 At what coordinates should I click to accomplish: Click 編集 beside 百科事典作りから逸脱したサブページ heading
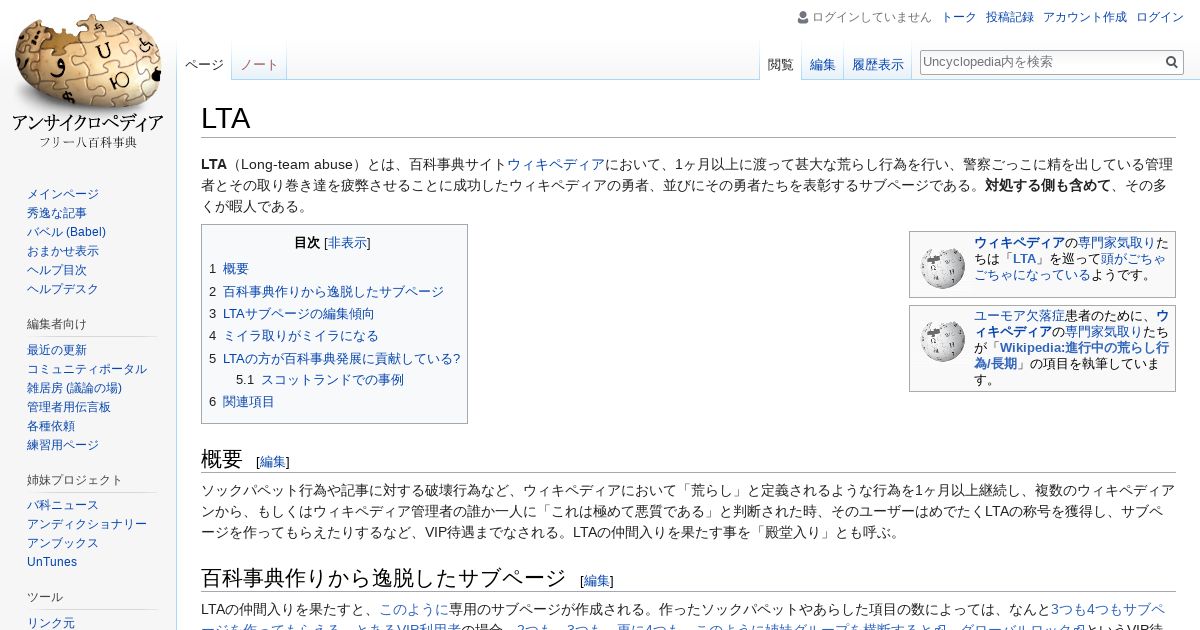596,581
